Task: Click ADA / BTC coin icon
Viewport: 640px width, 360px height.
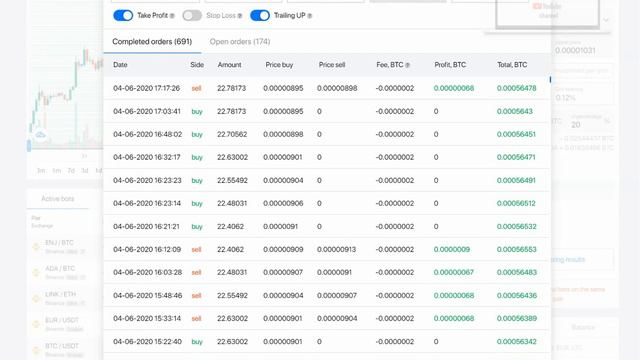Action: pos(36,272)
